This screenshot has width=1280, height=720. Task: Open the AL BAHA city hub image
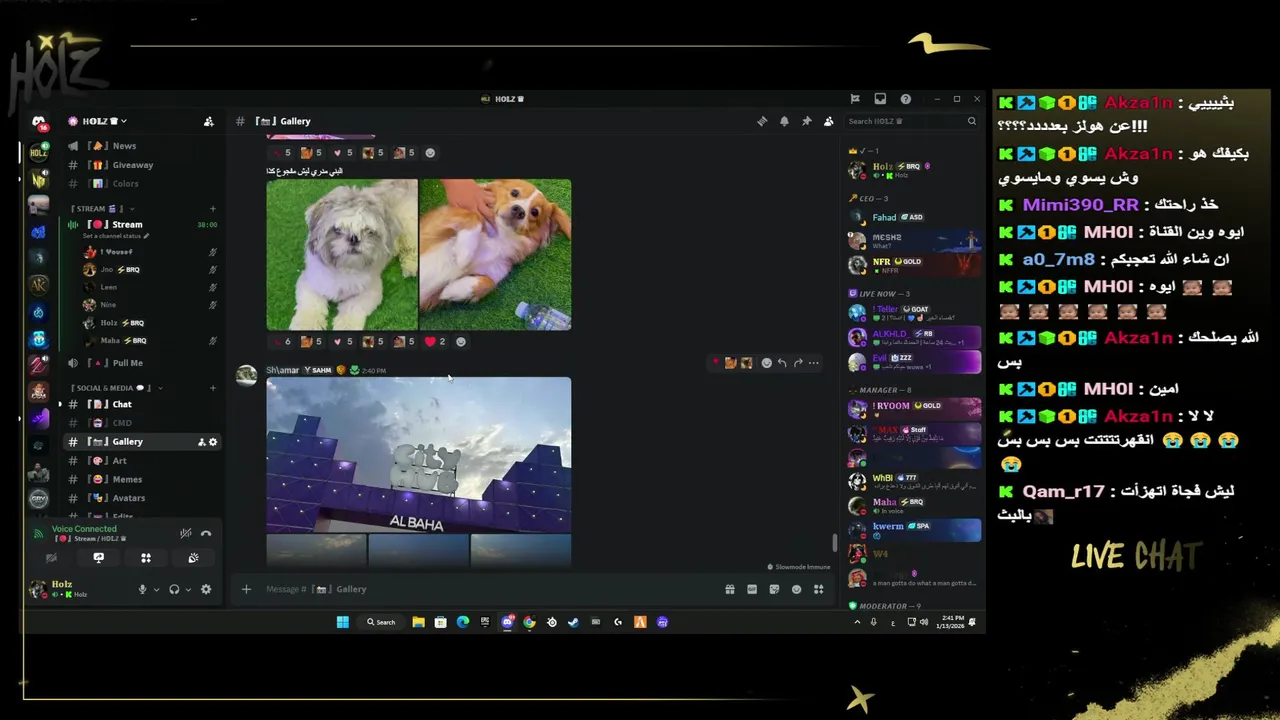coord(419,455)
